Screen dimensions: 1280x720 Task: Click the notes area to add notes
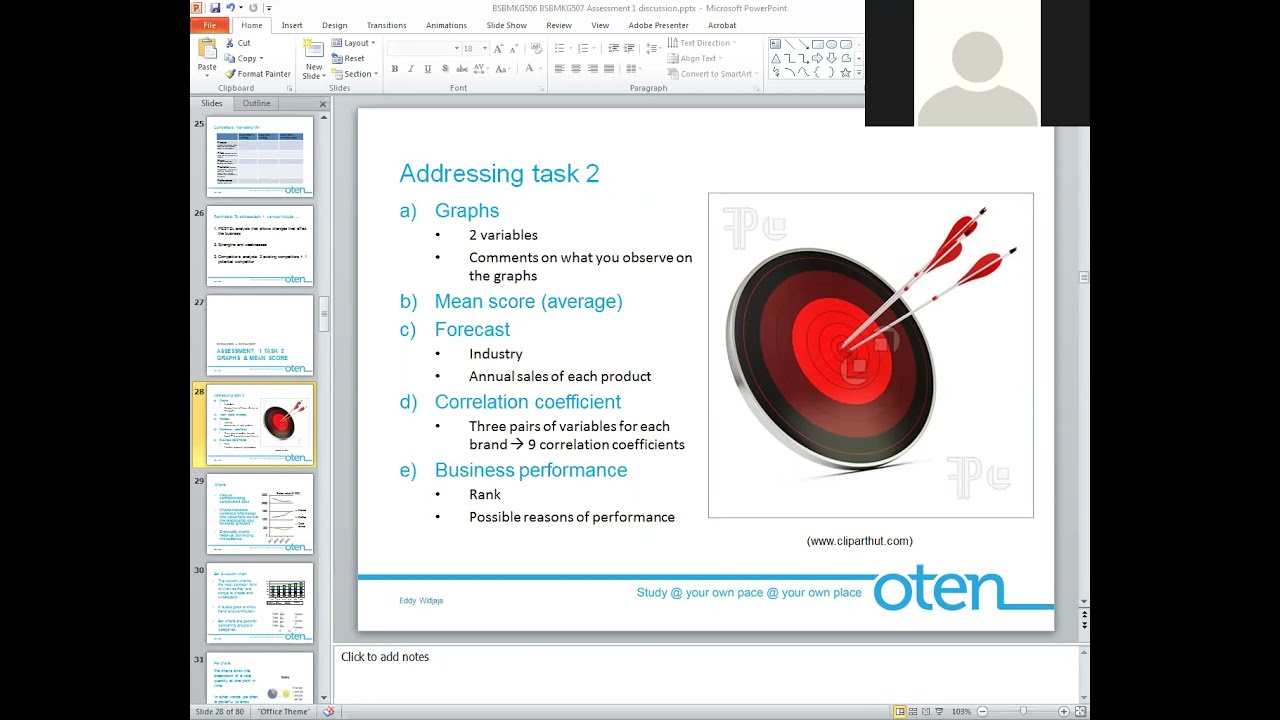[706, 674]
